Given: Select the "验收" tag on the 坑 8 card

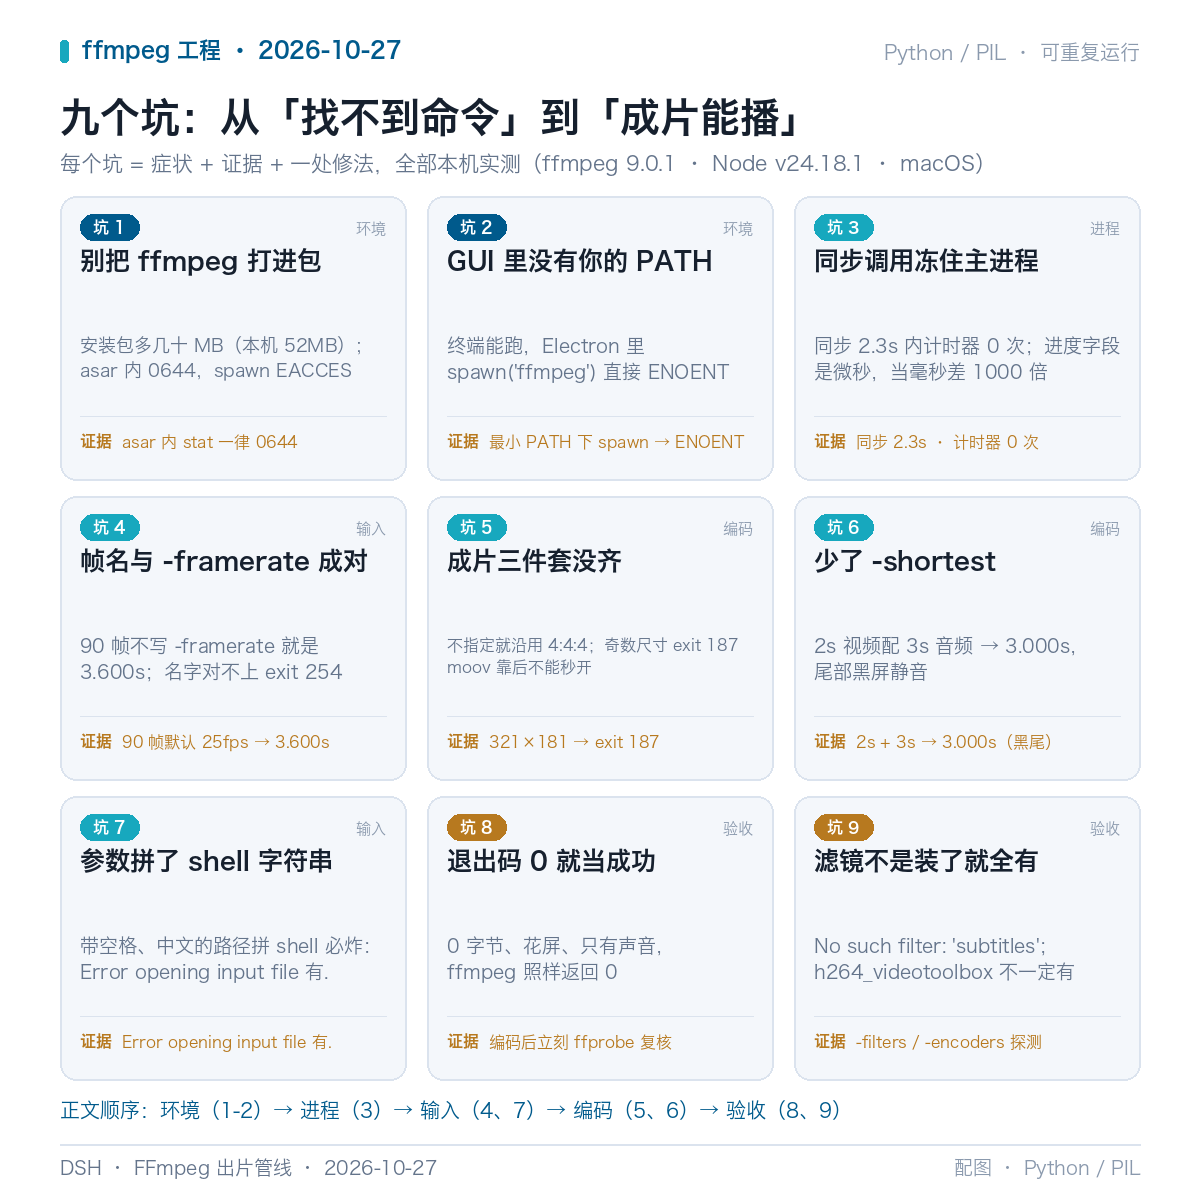Looking at the screenshot, I should 738,829.
